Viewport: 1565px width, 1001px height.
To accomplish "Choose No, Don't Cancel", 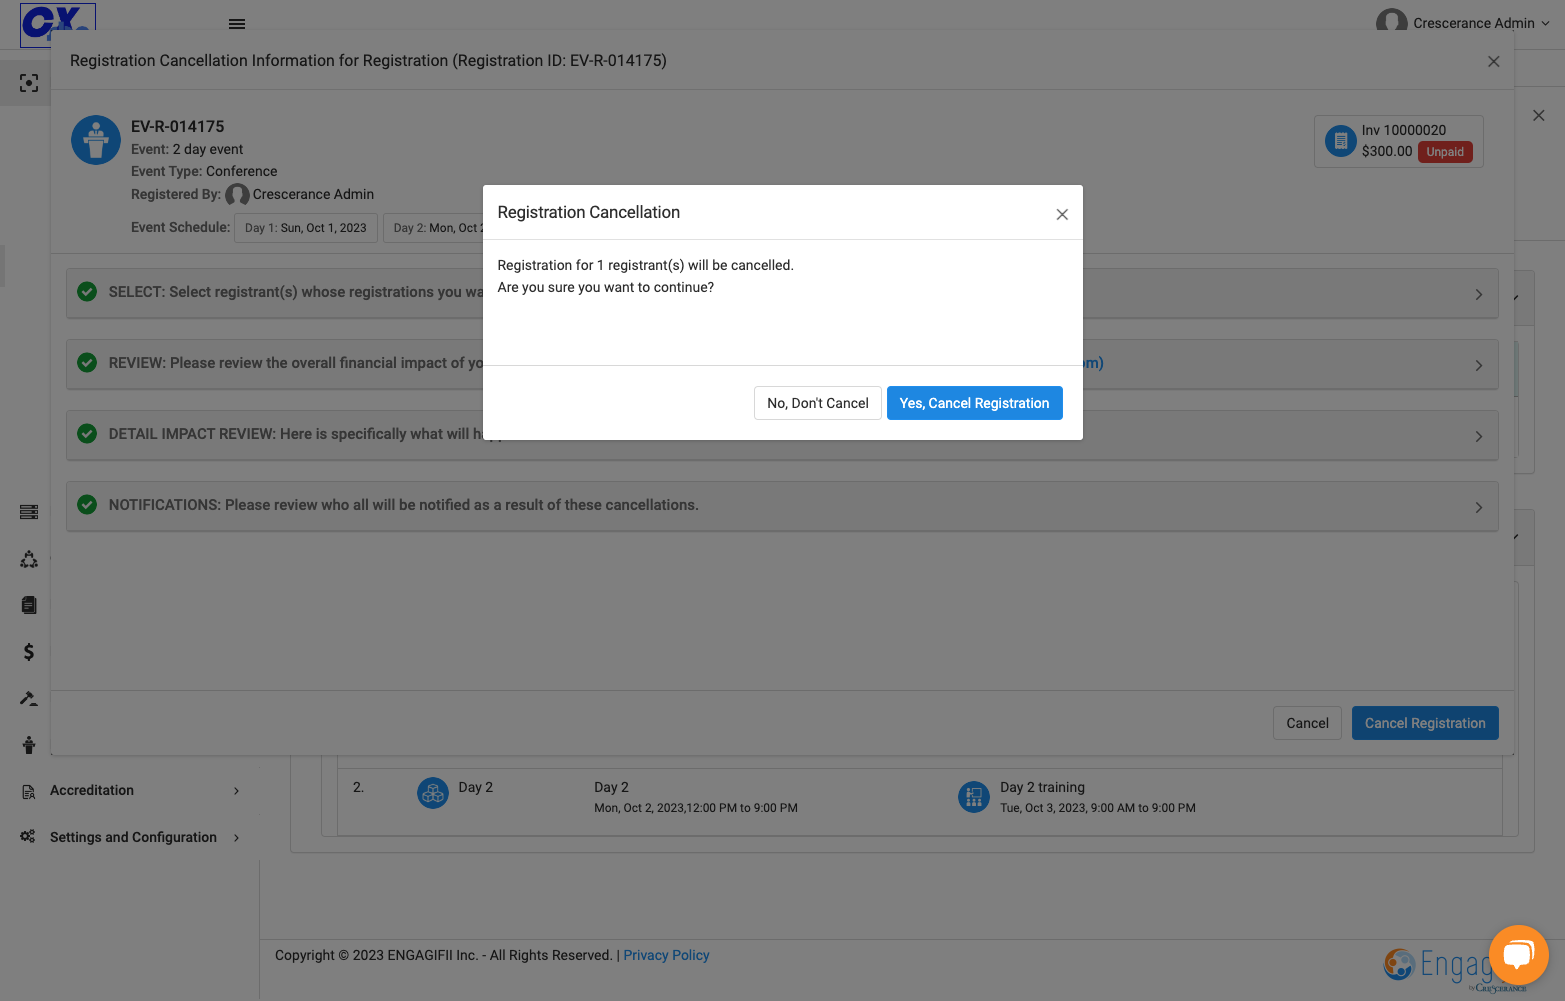I will (817, 403).
